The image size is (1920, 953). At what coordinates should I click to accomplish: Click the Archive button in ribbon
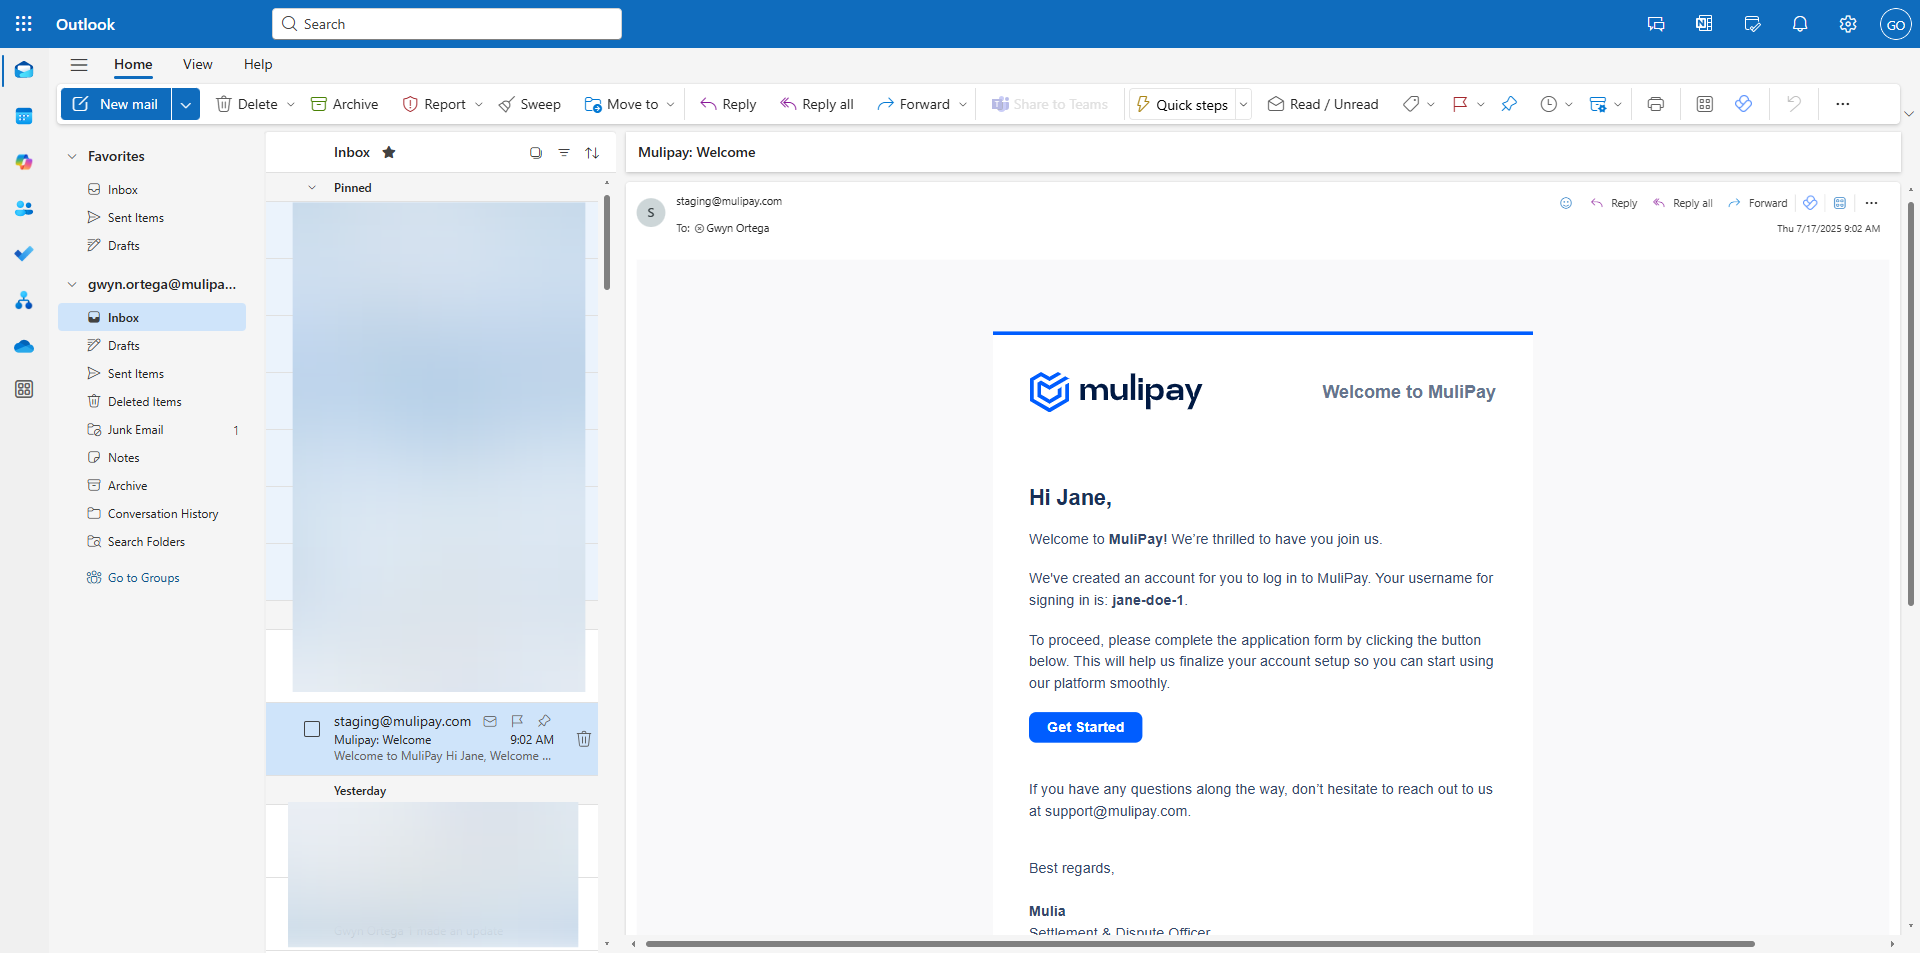pyautogui.click(x=344, y=104)
